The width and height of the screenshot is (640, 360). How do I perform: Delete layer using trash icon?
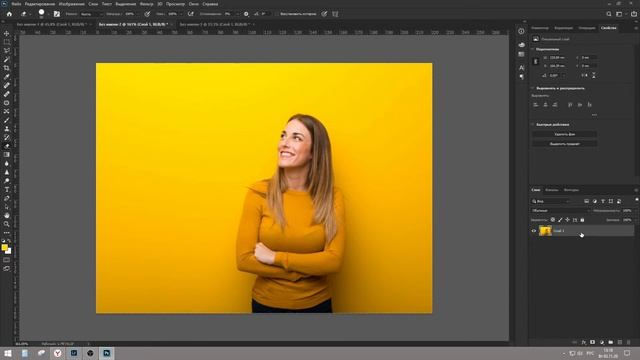629,342
